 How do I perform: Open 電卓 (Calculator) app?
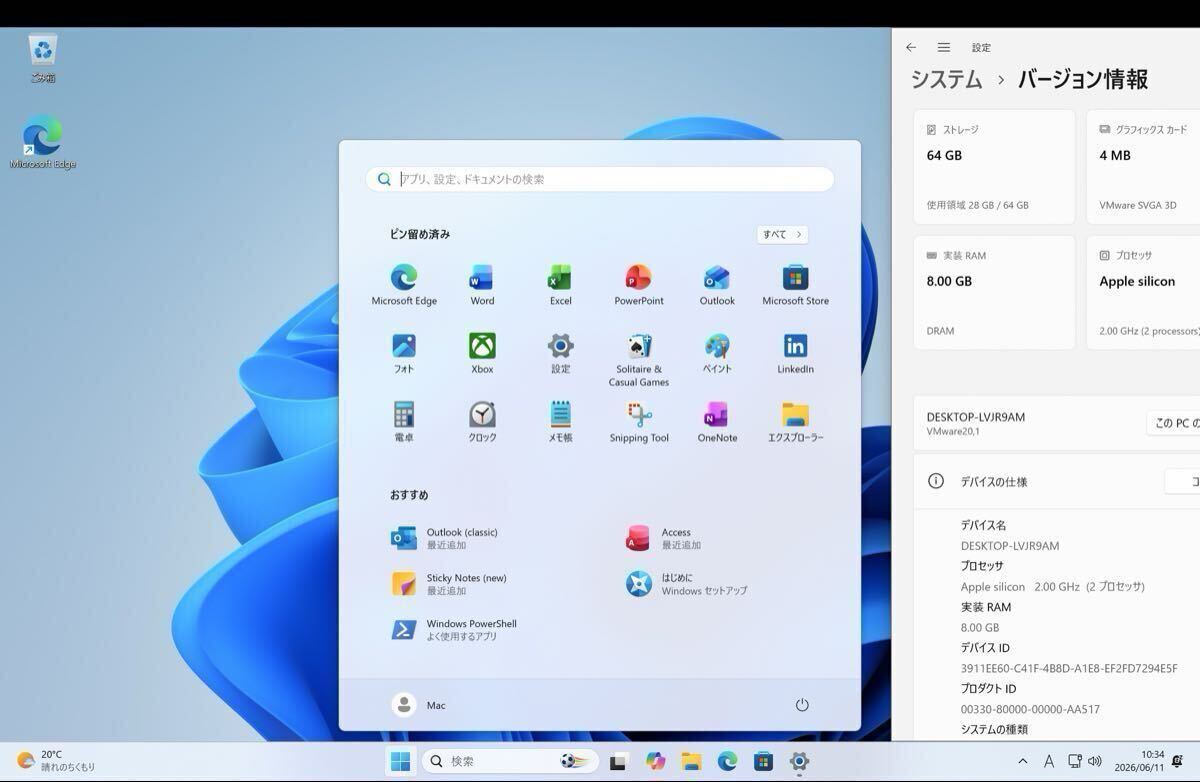coord(404,422)
